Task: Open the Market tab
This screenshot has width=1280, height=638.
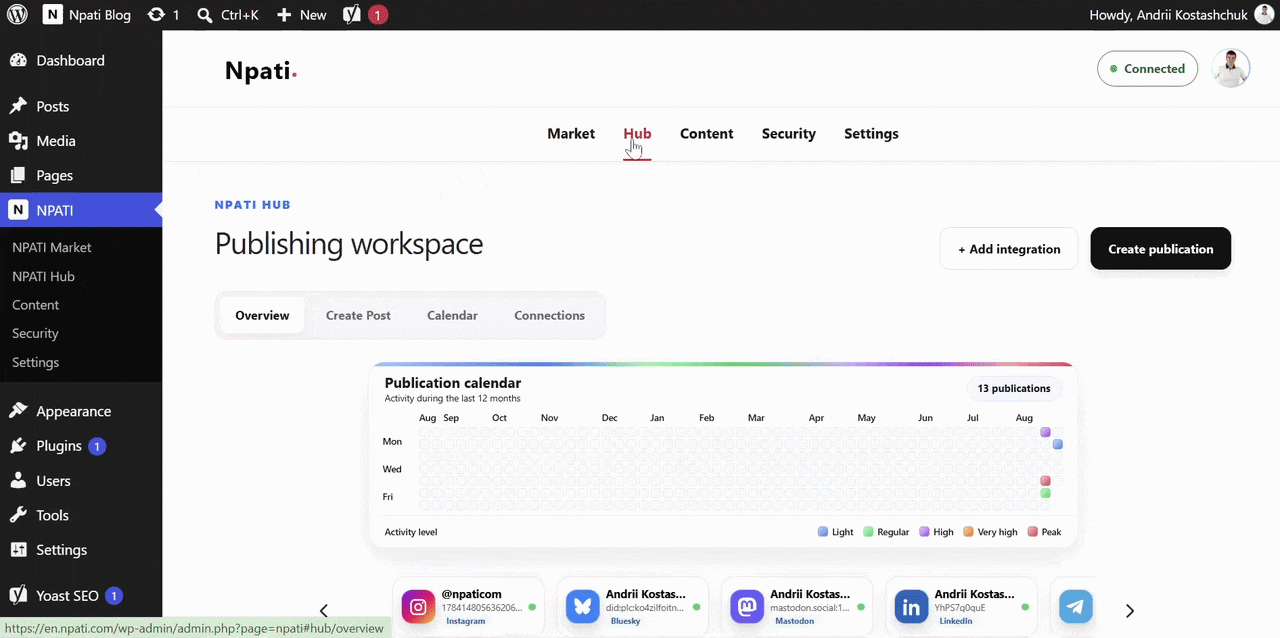Action: coord(571,134)
